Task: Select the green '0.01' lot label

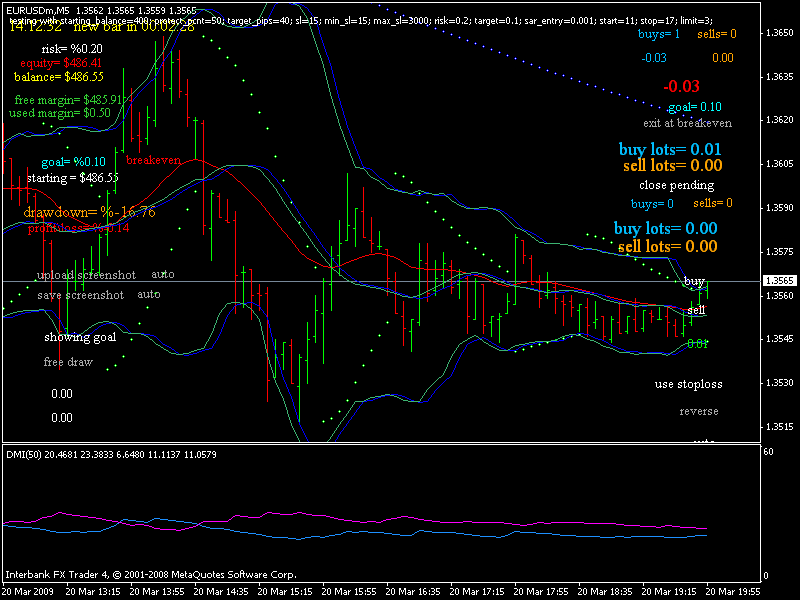Action: click(697, 344)
